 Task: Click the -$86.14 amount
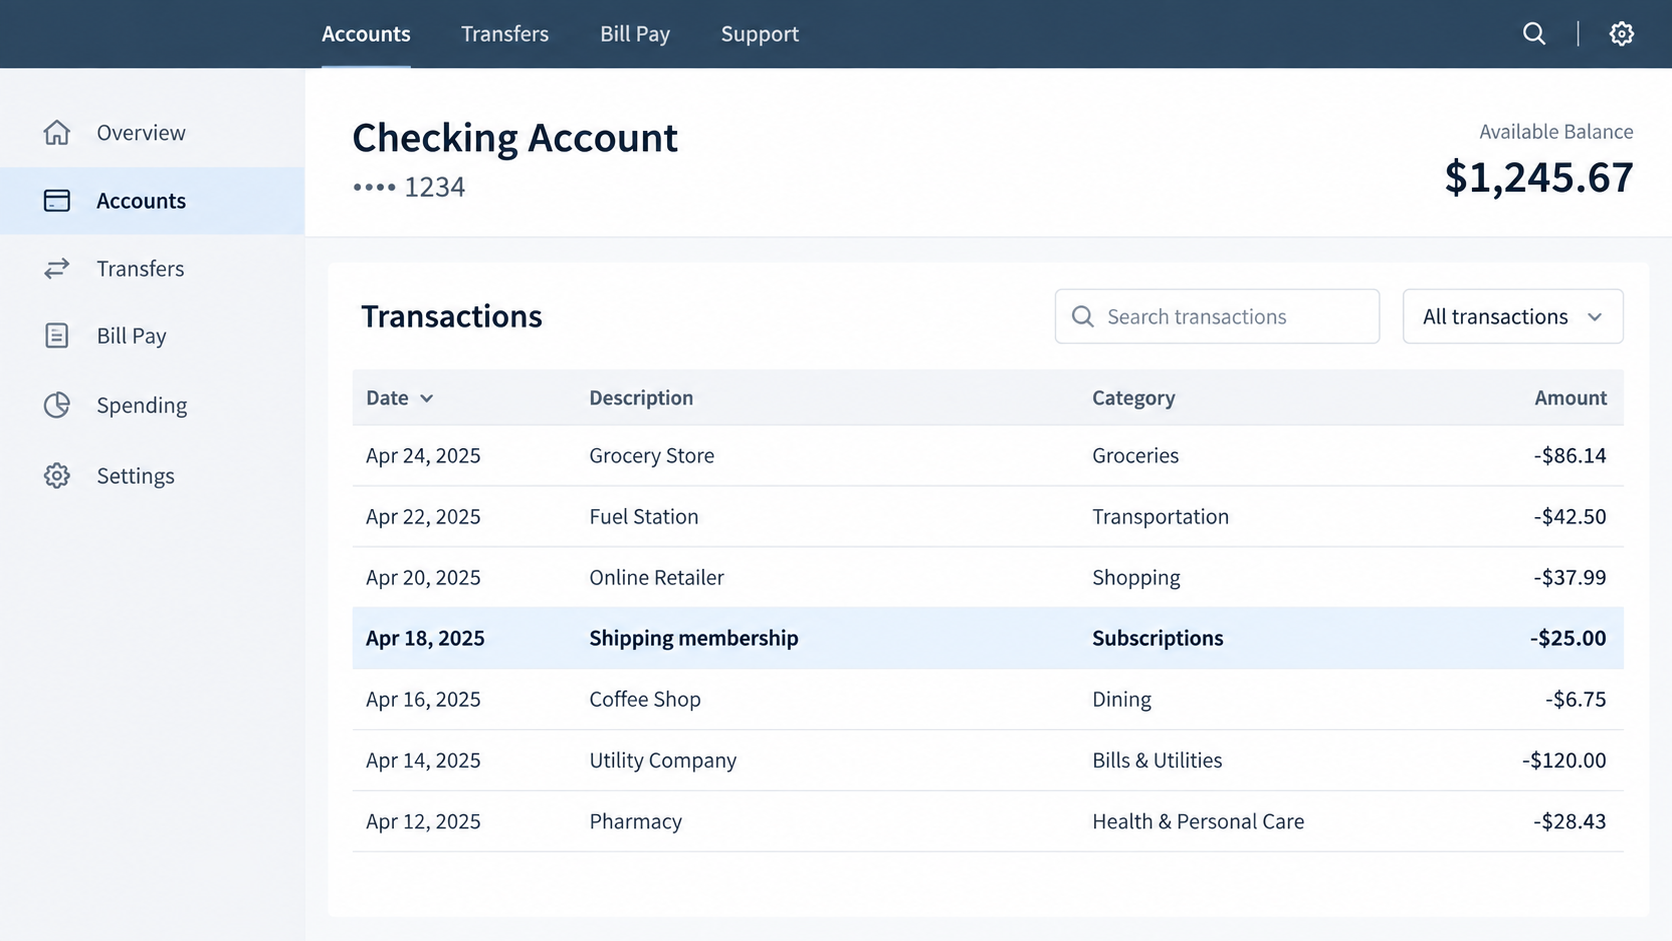click(x=1570, y=456)
